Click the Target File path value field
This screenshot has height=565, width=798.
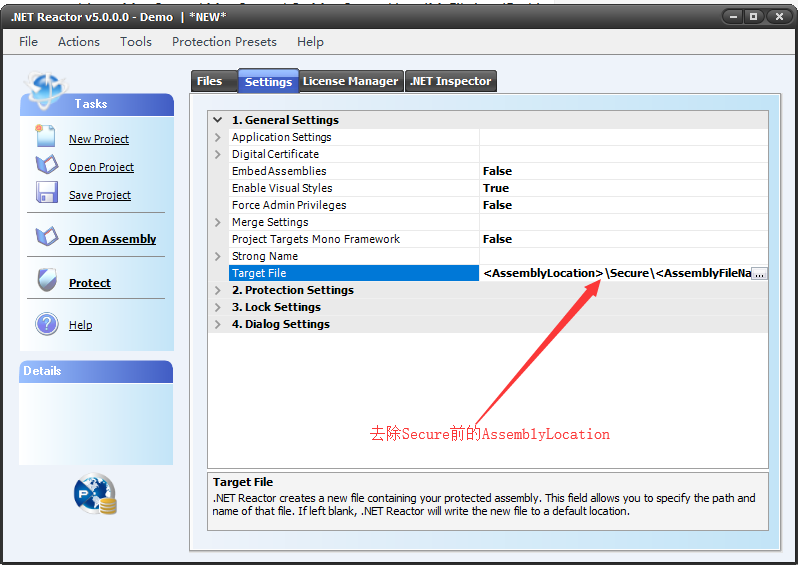click(616, 273)
